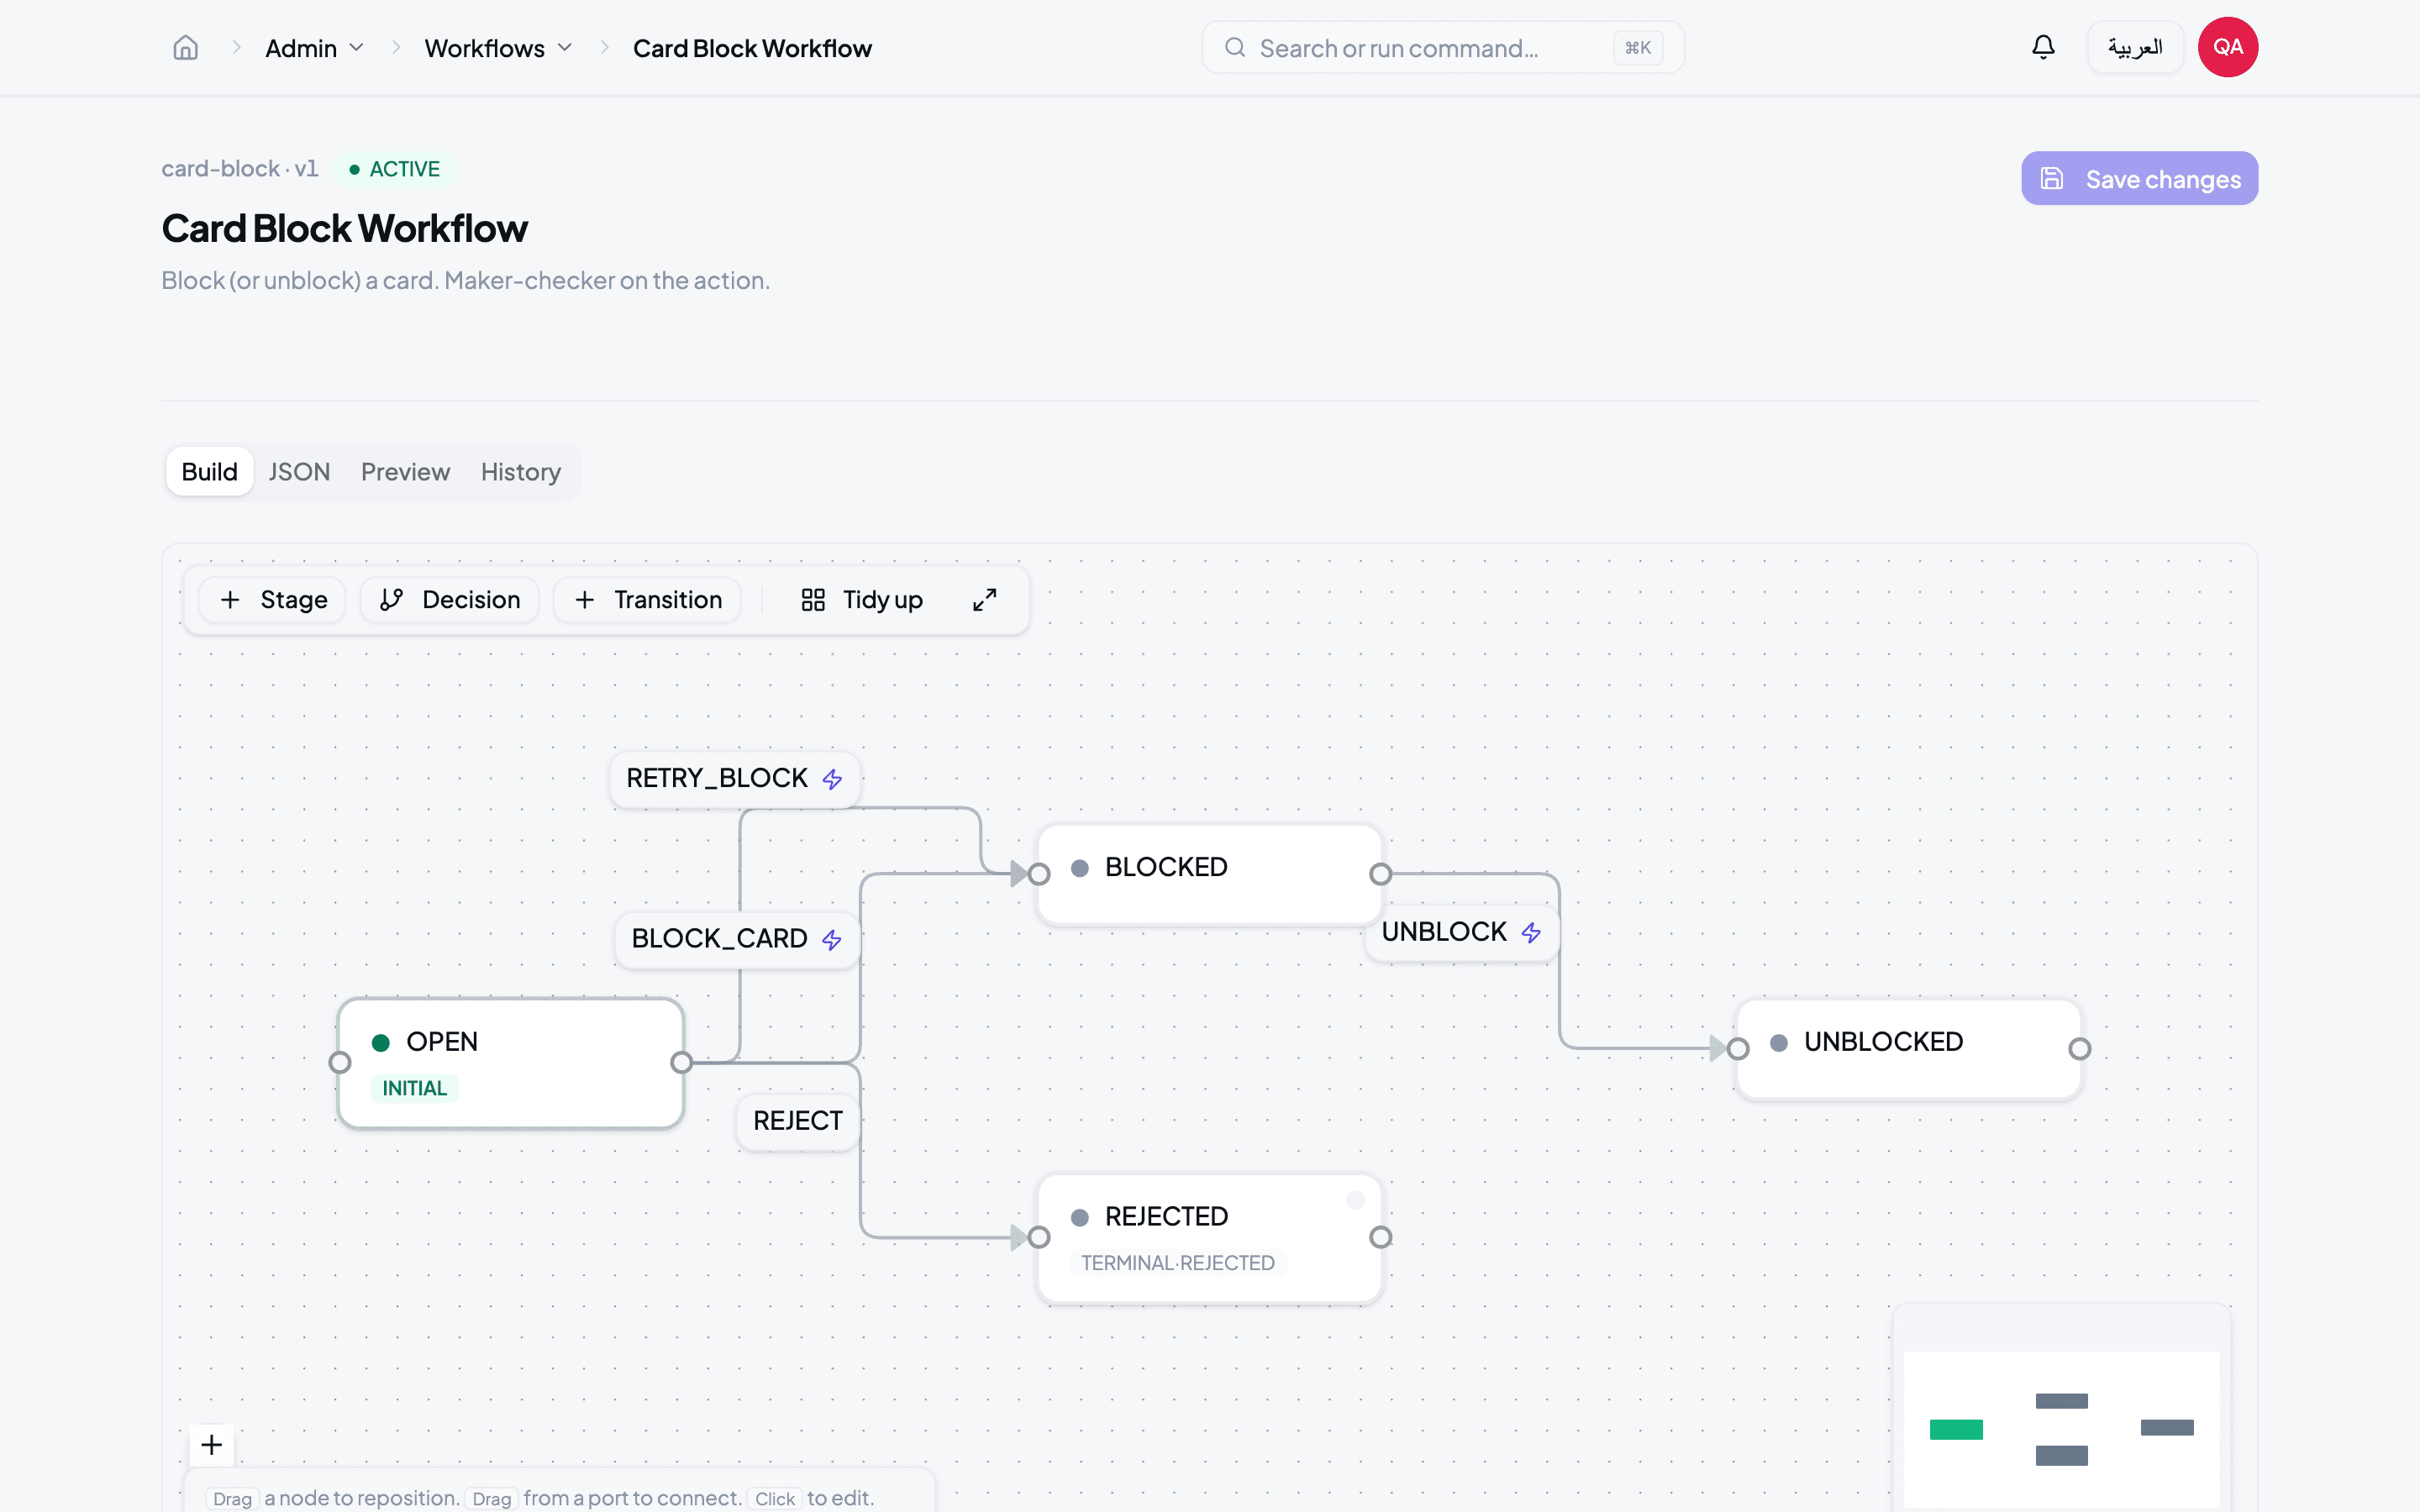This screenshot has width=2420, height=1512.
Task: Select the BLOCKED stage node
Action: (1210, 874)
